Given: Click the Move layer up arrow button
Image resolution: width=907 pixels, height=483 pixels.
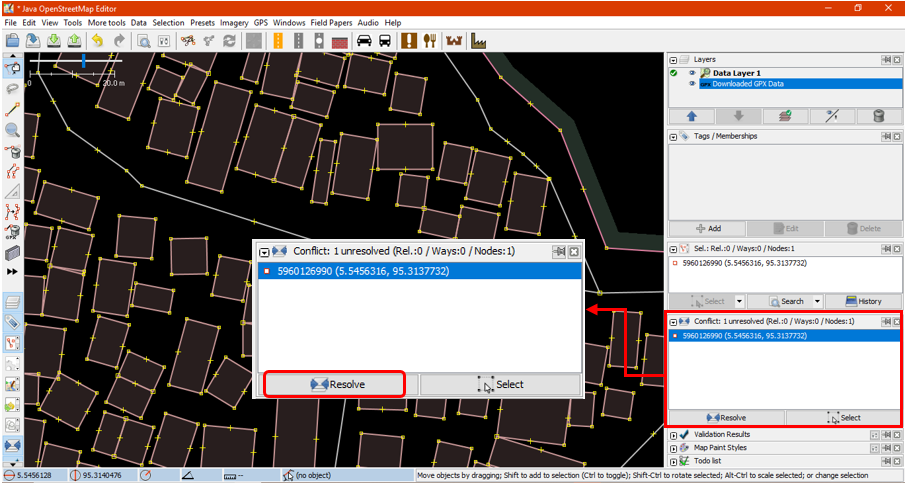Looking at the screenshot, I should pos(691,116).
